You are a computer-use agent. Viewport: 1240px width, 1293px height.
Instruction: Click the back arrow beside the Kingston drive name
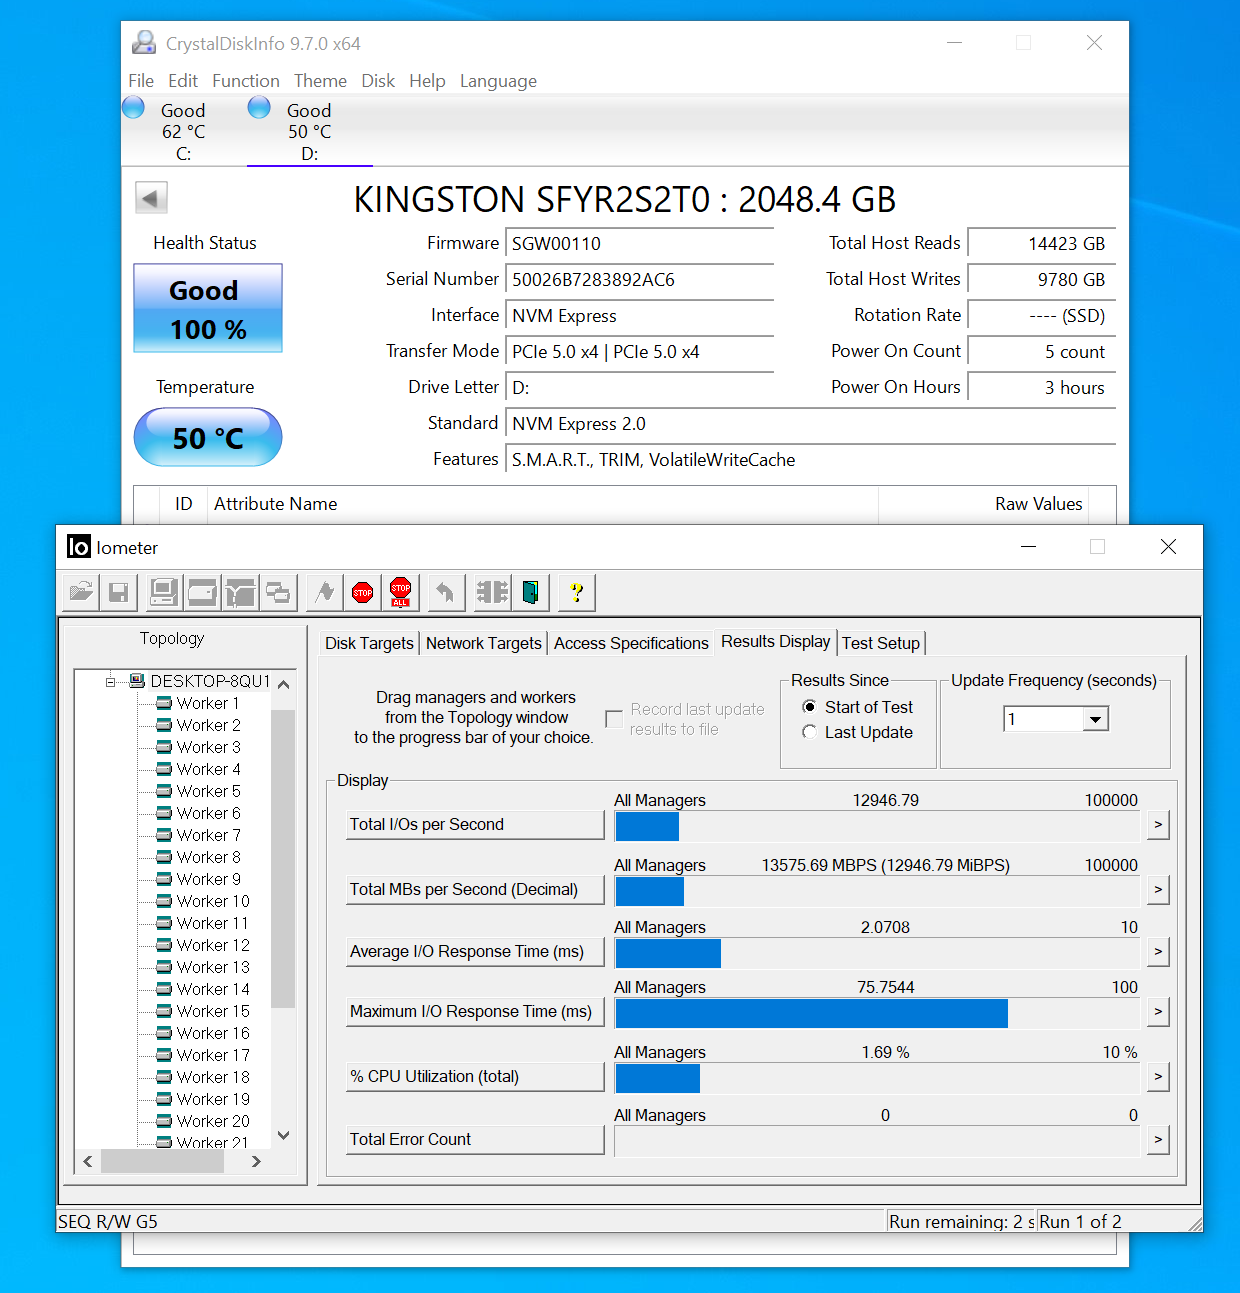click(151, 198)
